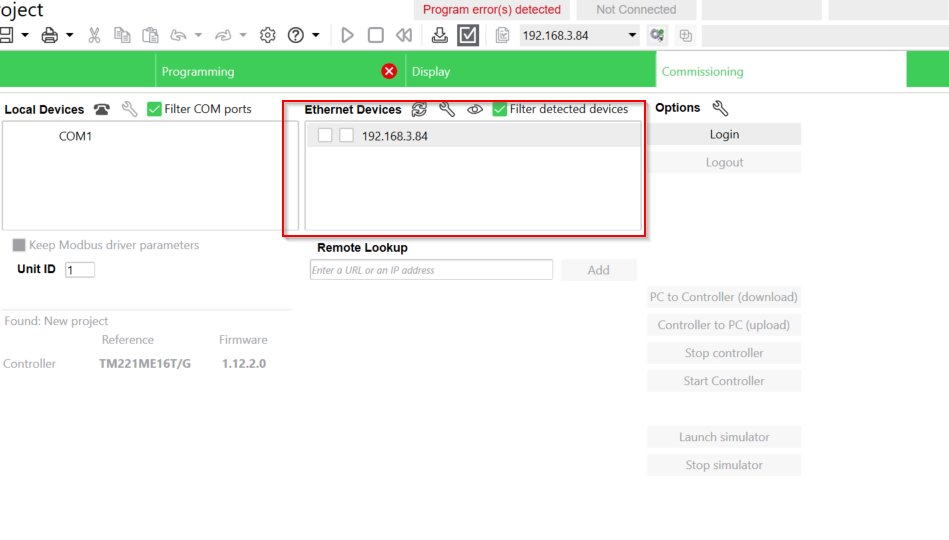Viewport: 949px width, 540px height.
Task: Toggle the Filter detected devices checkbox
Action: click(x=499, y=109)
